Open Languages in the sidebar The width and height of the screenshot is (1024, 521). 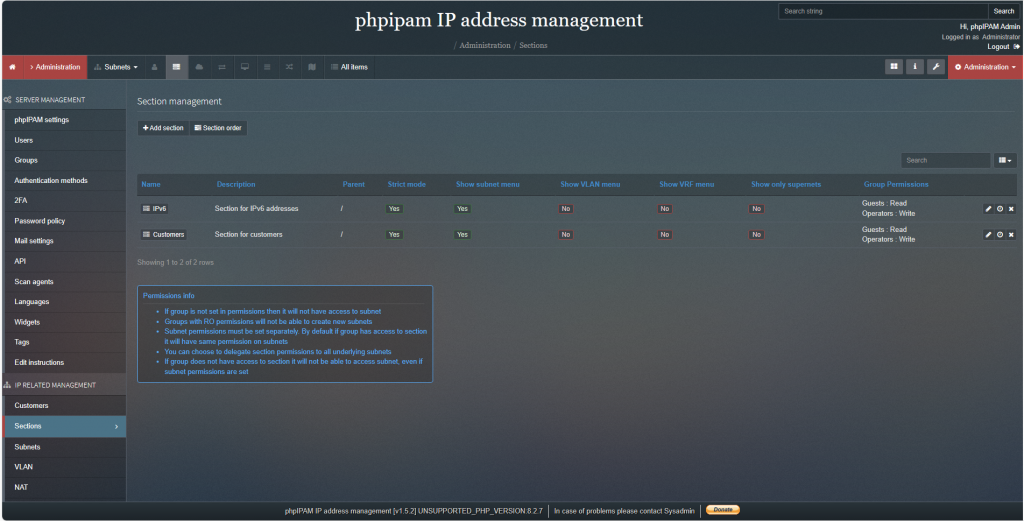click(x=65, y=302)
